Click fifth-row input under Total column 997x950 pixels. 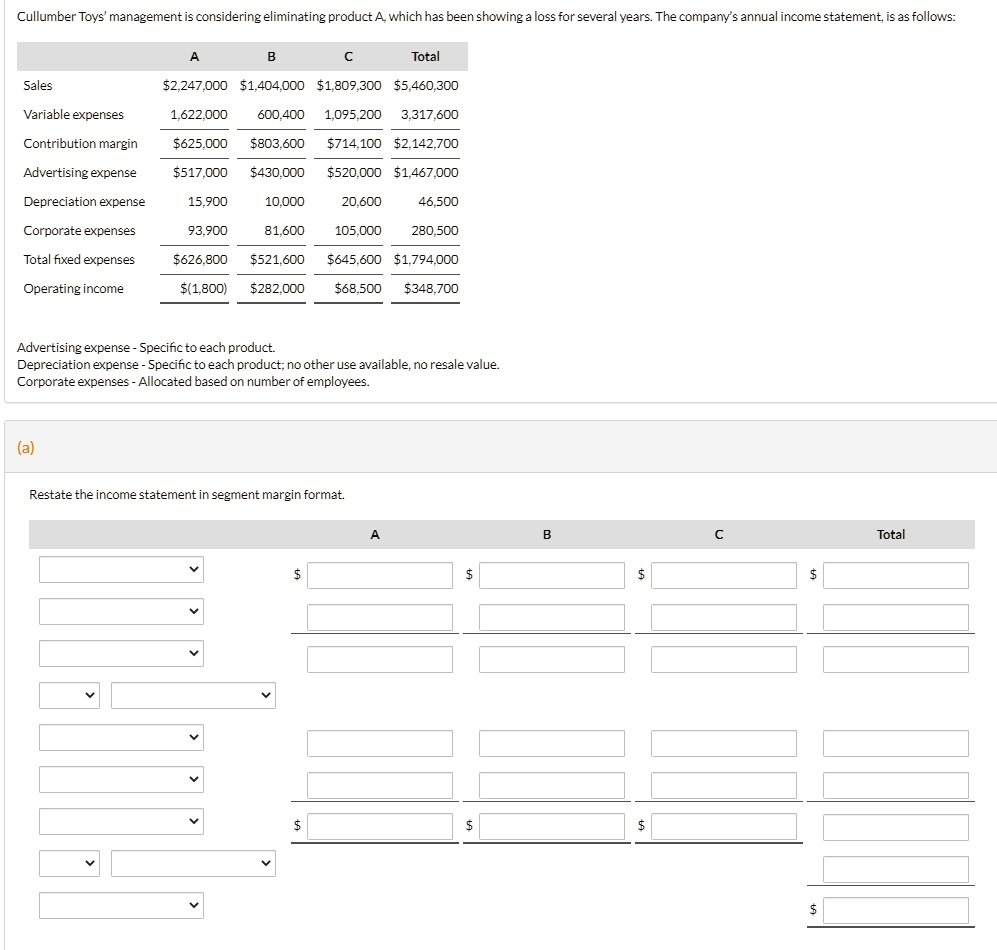896,743
